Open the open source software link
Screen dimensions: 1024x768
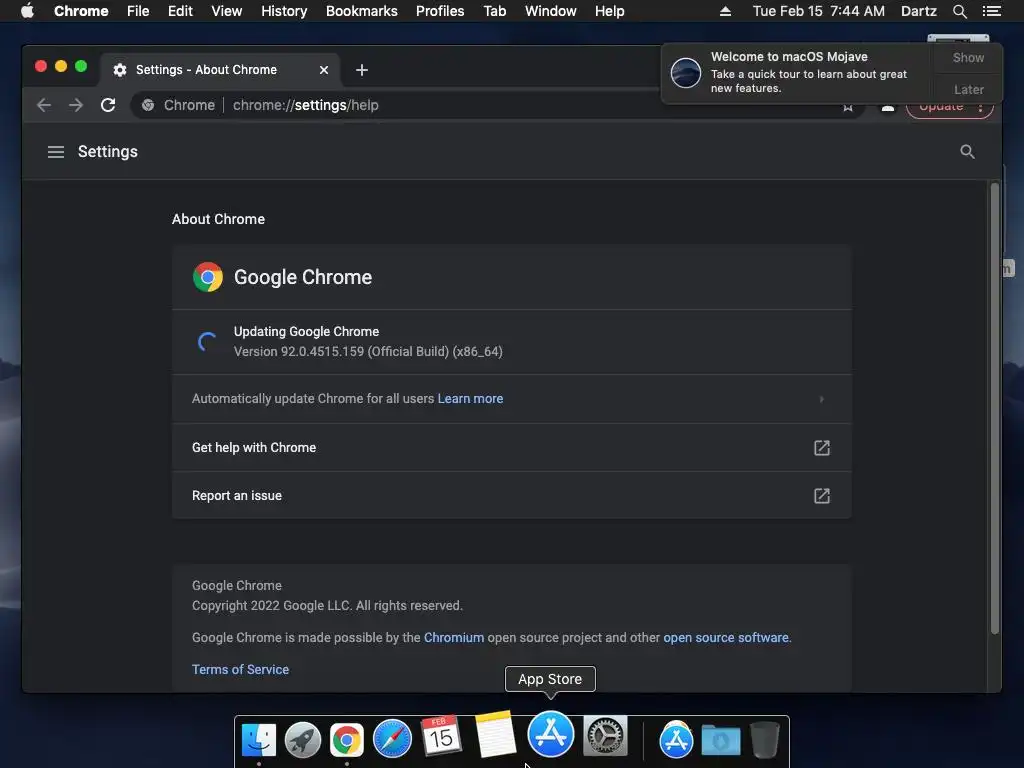tap(726, 637)
